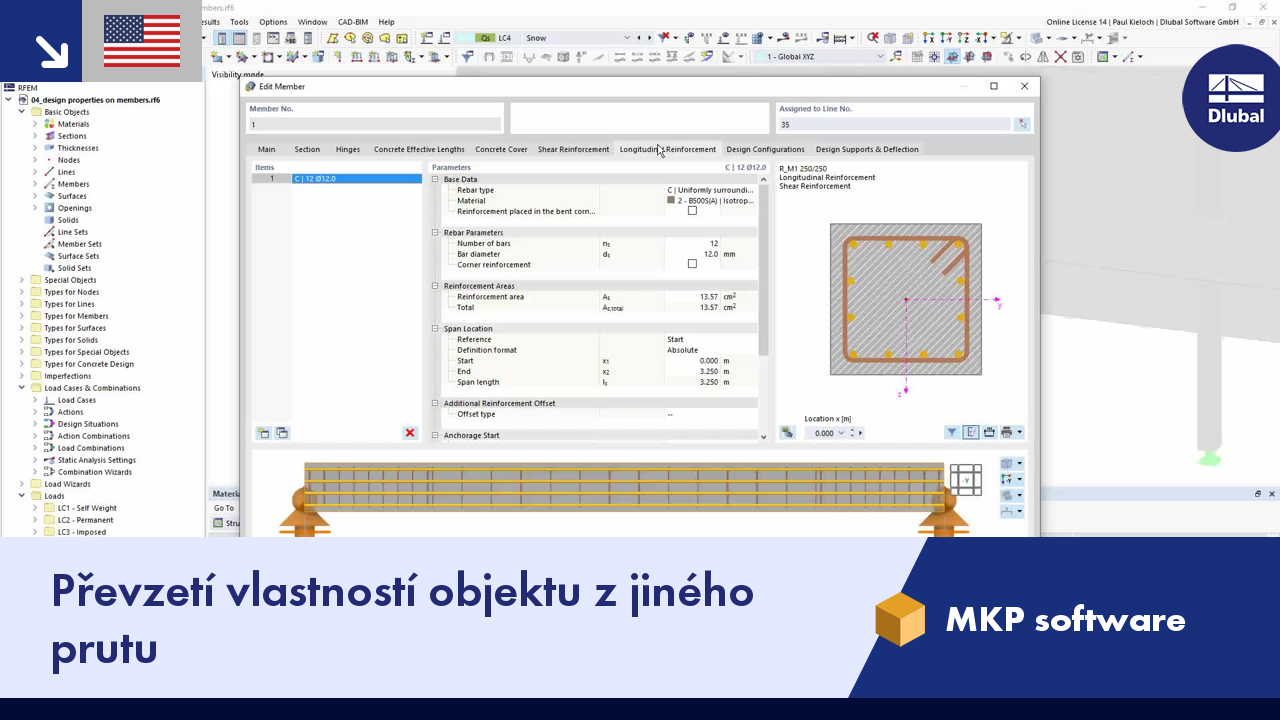Open the Hinges tab

tap(348, 149)
